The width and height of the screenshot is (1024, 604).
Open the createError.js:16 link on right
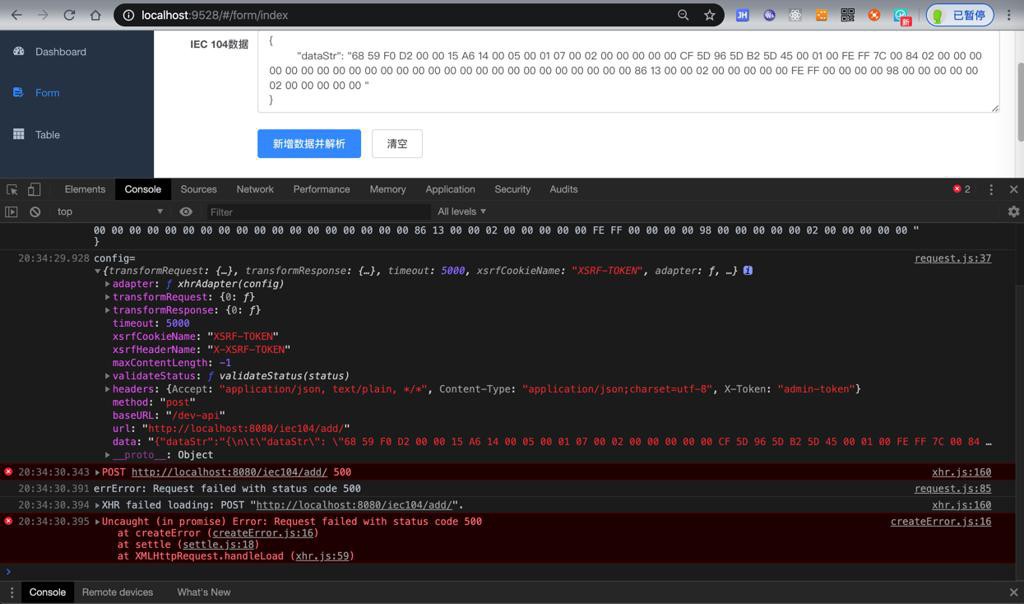[941, 522]
